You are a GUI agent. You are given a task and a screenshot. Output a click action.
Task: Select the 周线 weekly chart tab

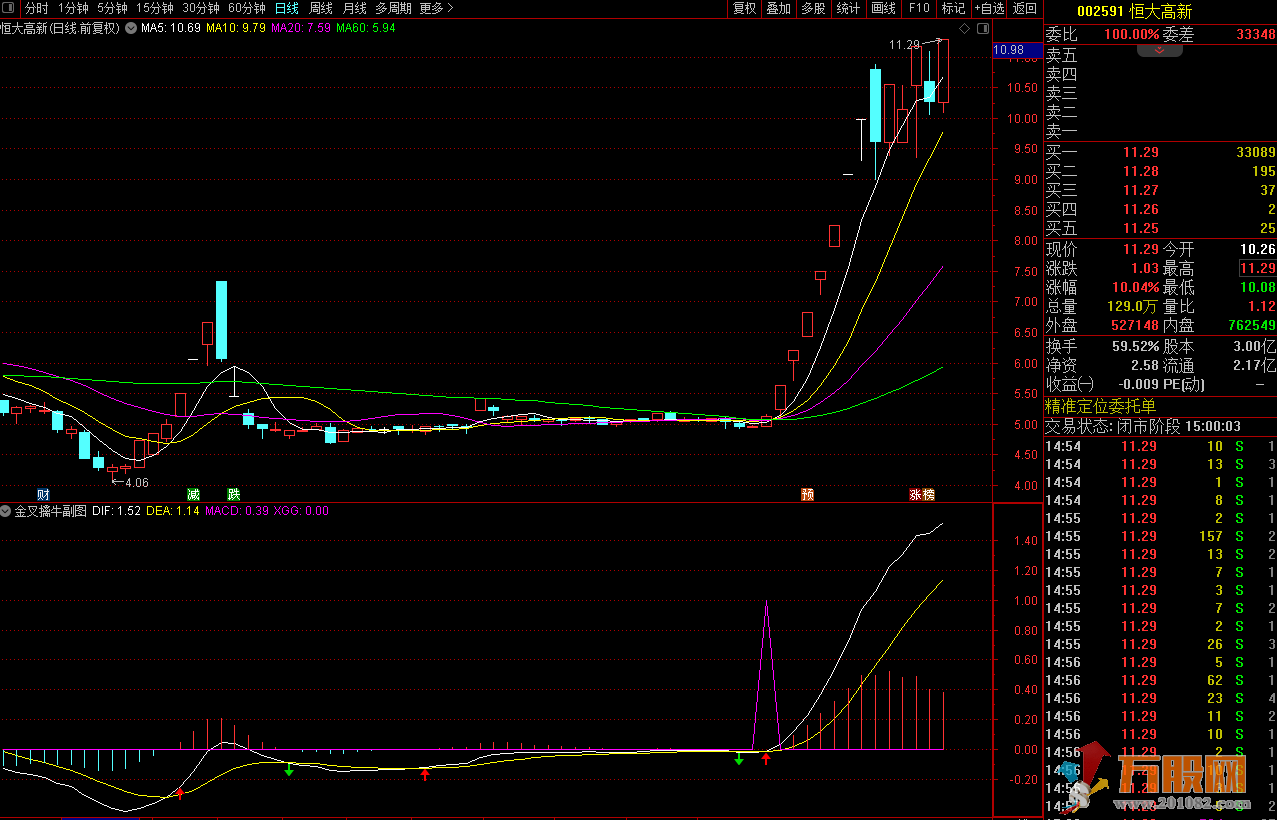(x=320, y=8)
